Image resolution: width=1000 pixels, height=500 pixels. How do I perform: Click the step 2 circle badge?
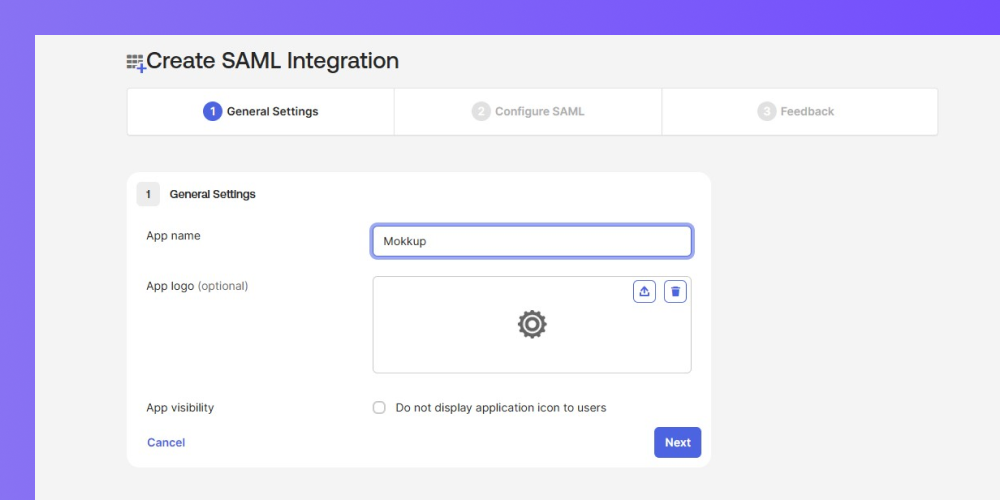point(481,112)
